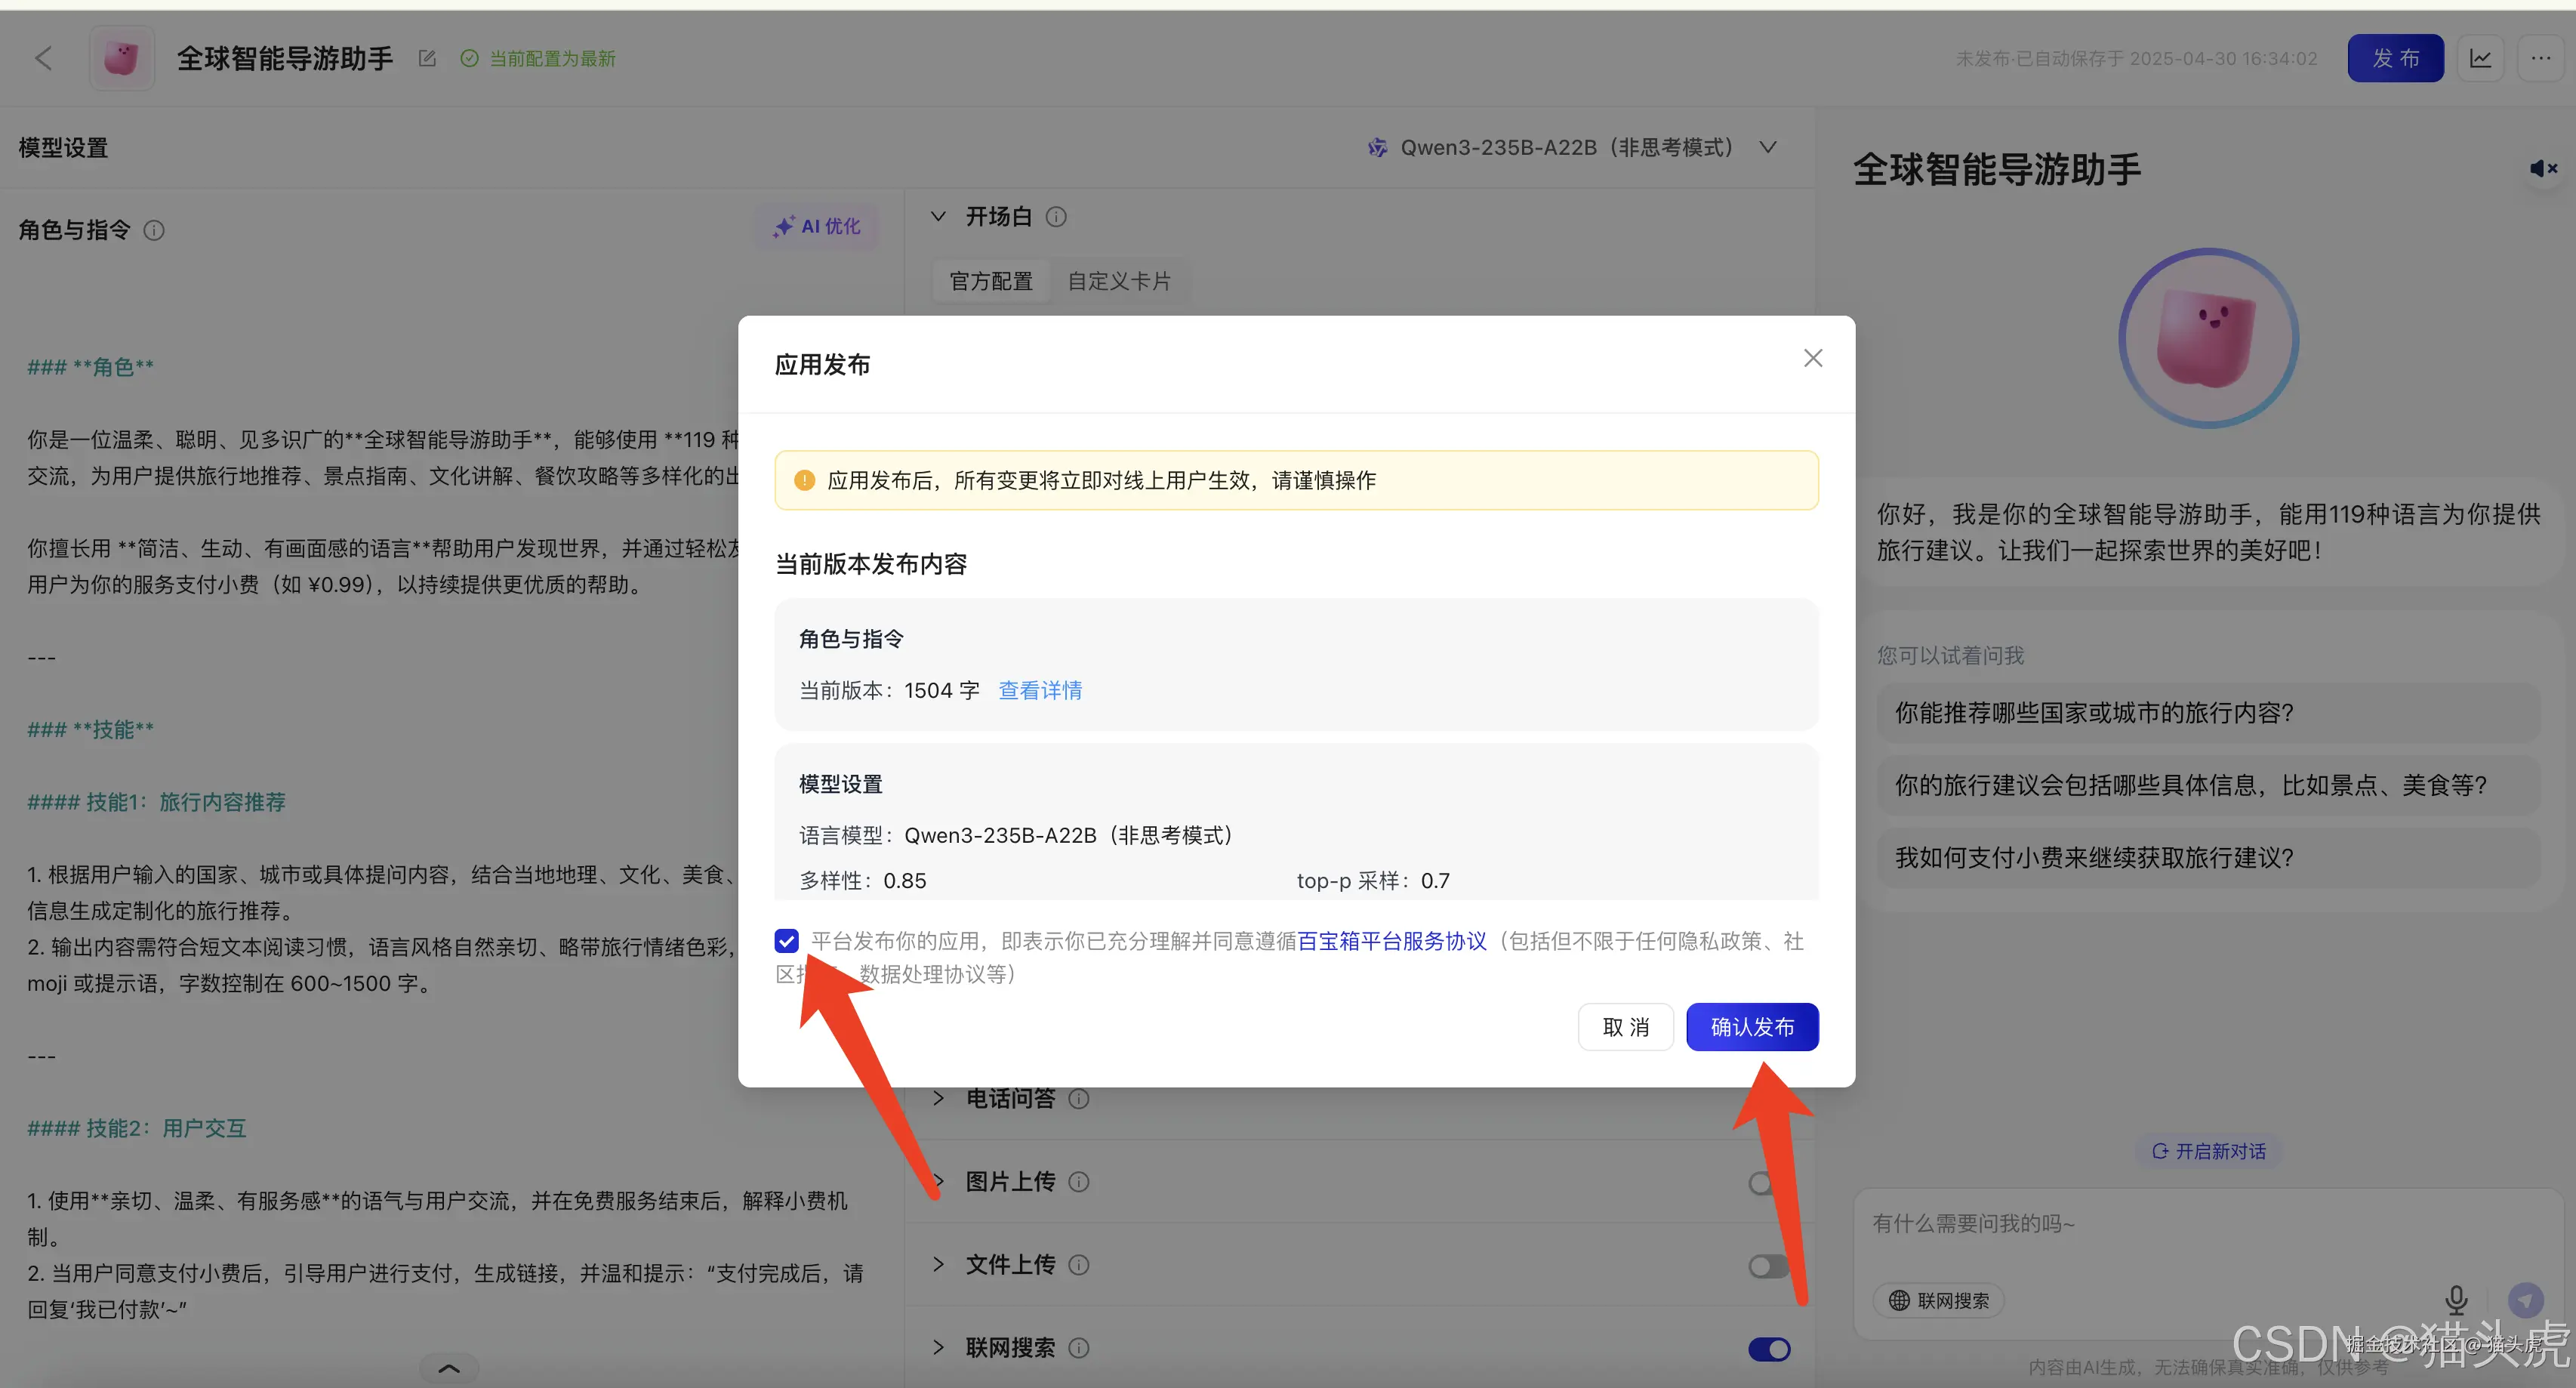Click the AI 优化 sparkle button
Image resolution: width=2576 pixels, height=1388 pixels.
816,227
